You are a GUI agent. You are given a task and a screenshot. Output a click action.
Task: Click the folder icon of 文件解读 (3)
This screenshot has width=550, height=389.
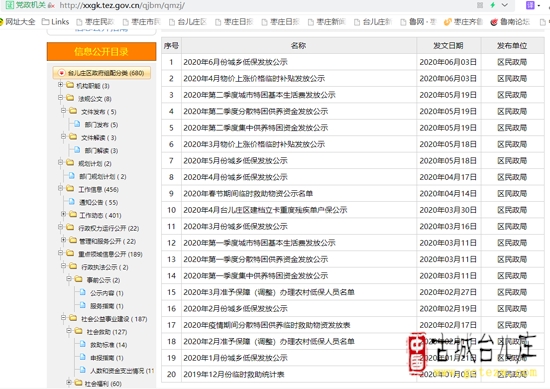pos(73,137)
